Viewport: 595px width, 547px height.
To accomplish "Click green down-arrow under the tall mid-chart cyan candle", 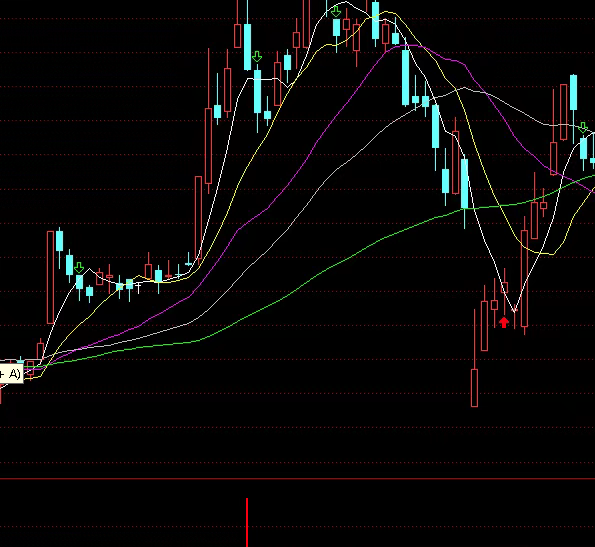I will tap(257, 57).
